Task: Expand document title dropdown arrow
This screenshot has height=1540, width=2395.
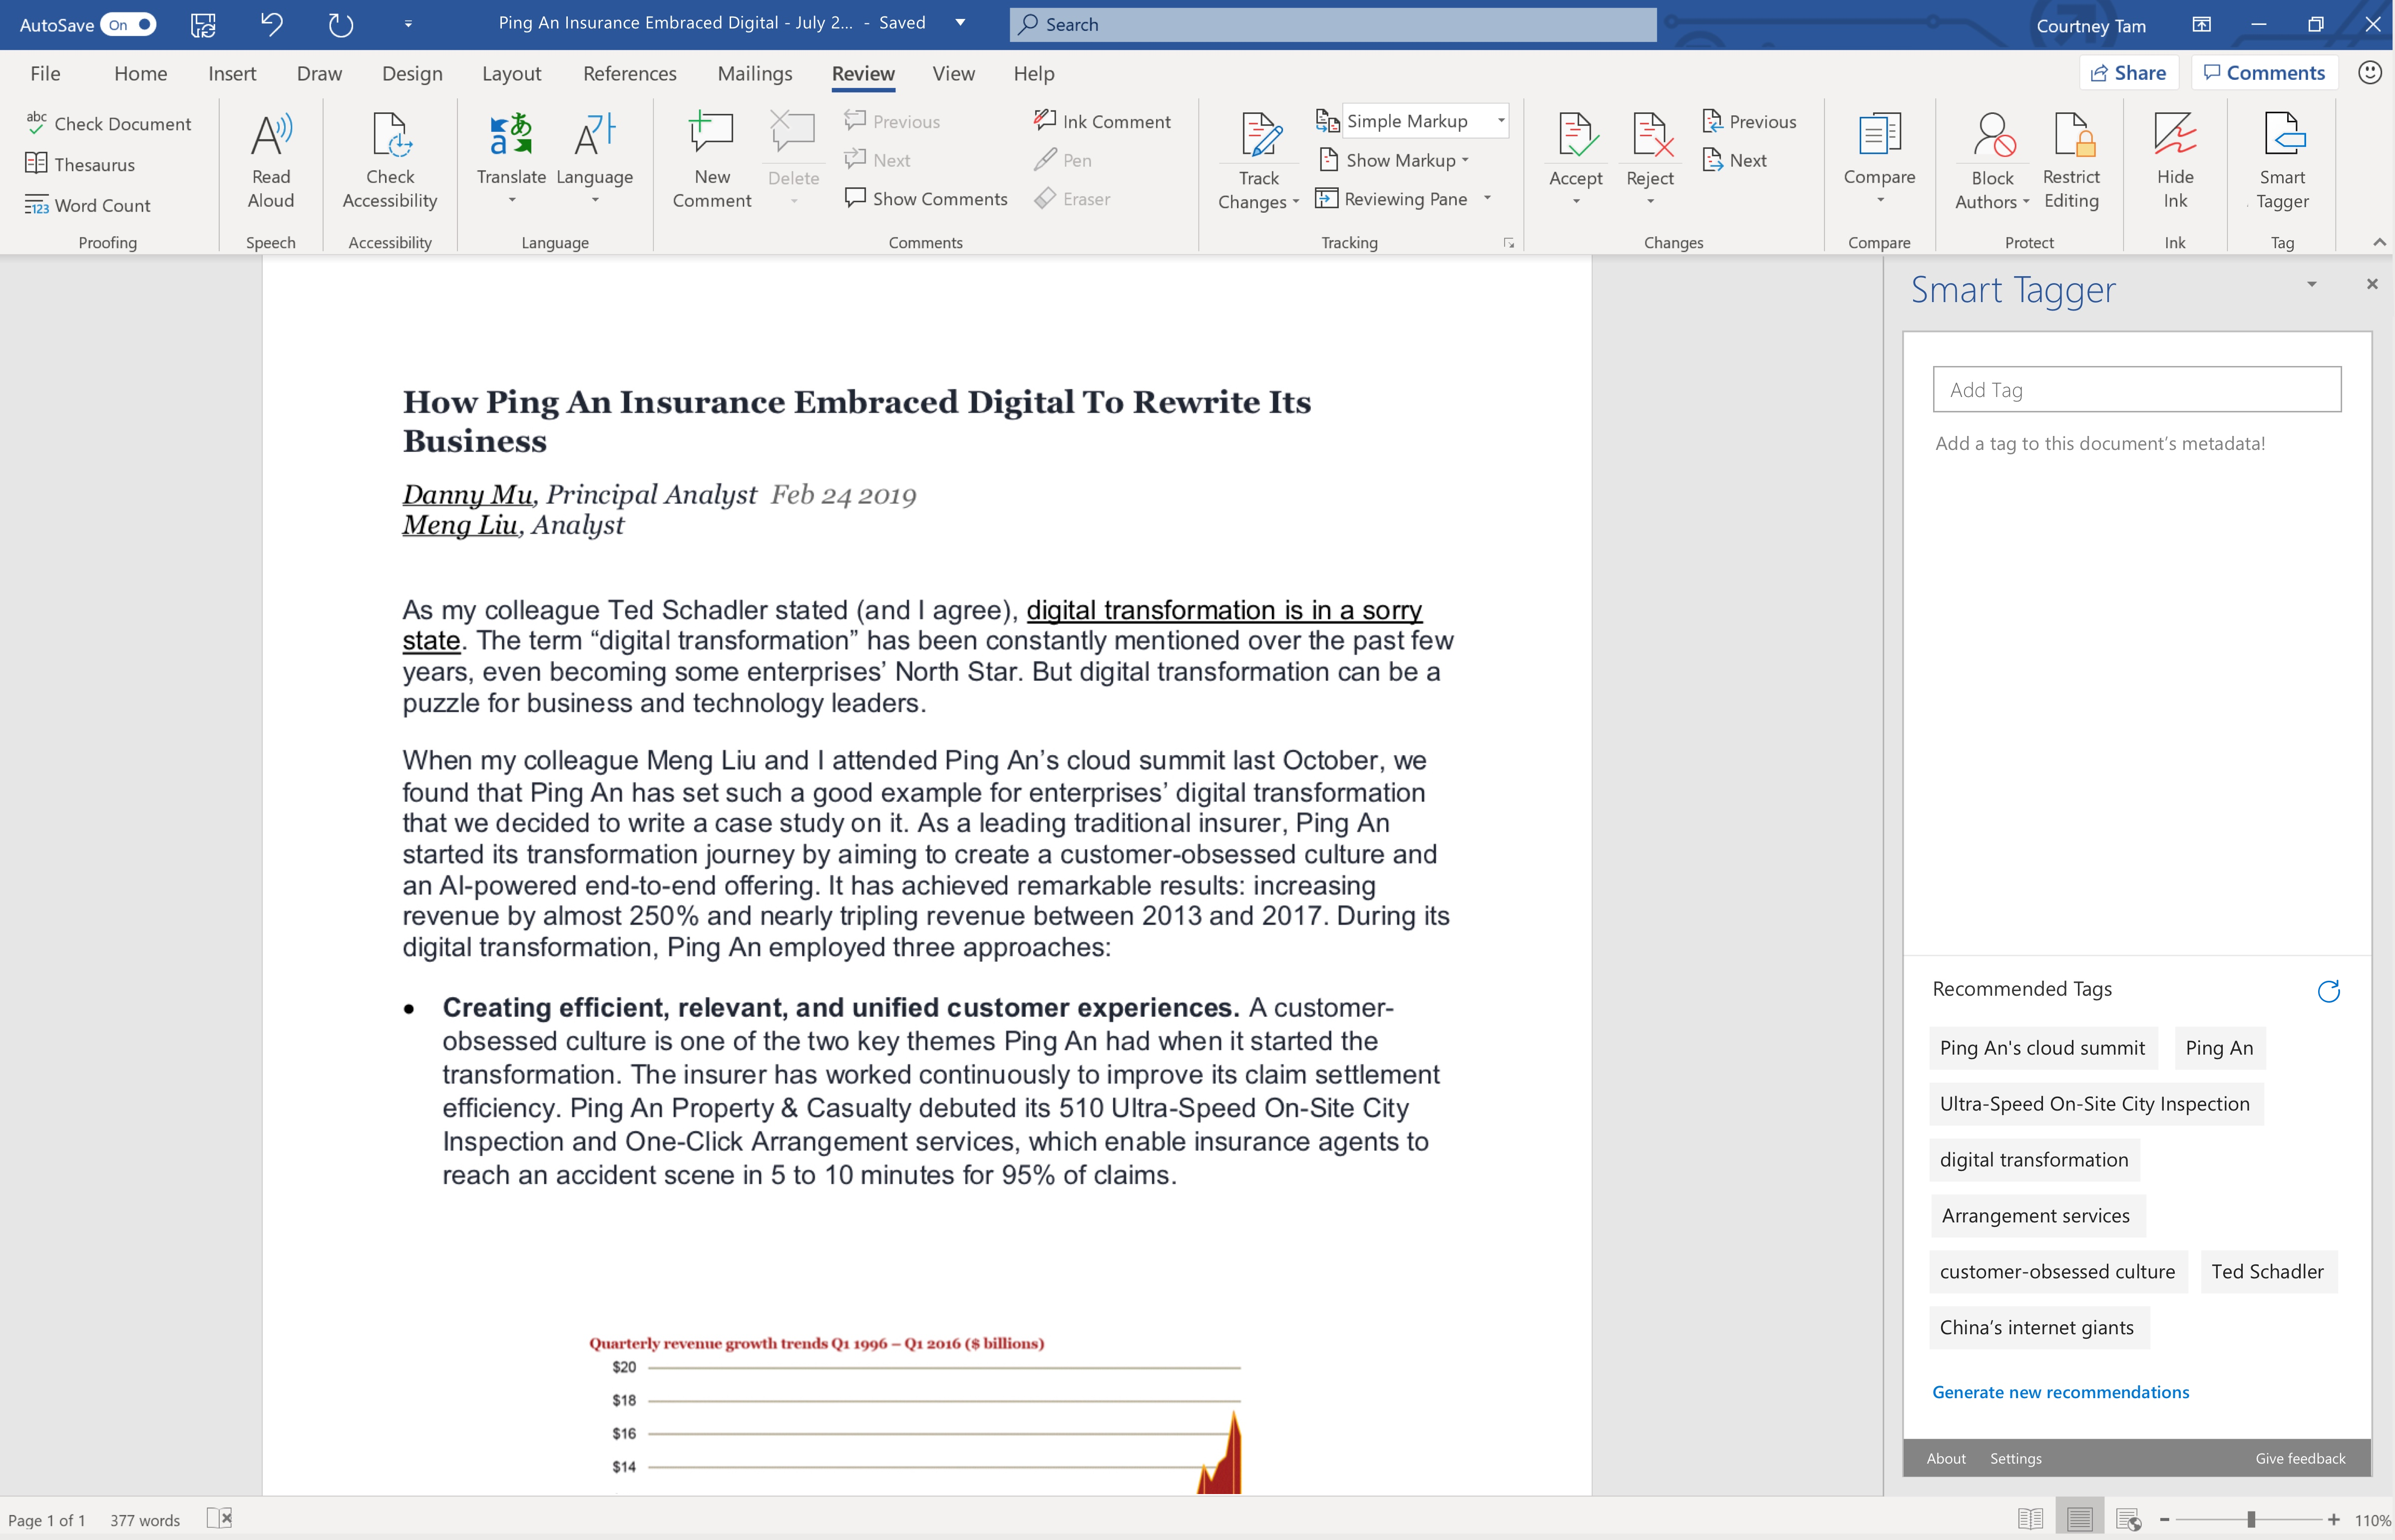Action: (x=960, y=23)
